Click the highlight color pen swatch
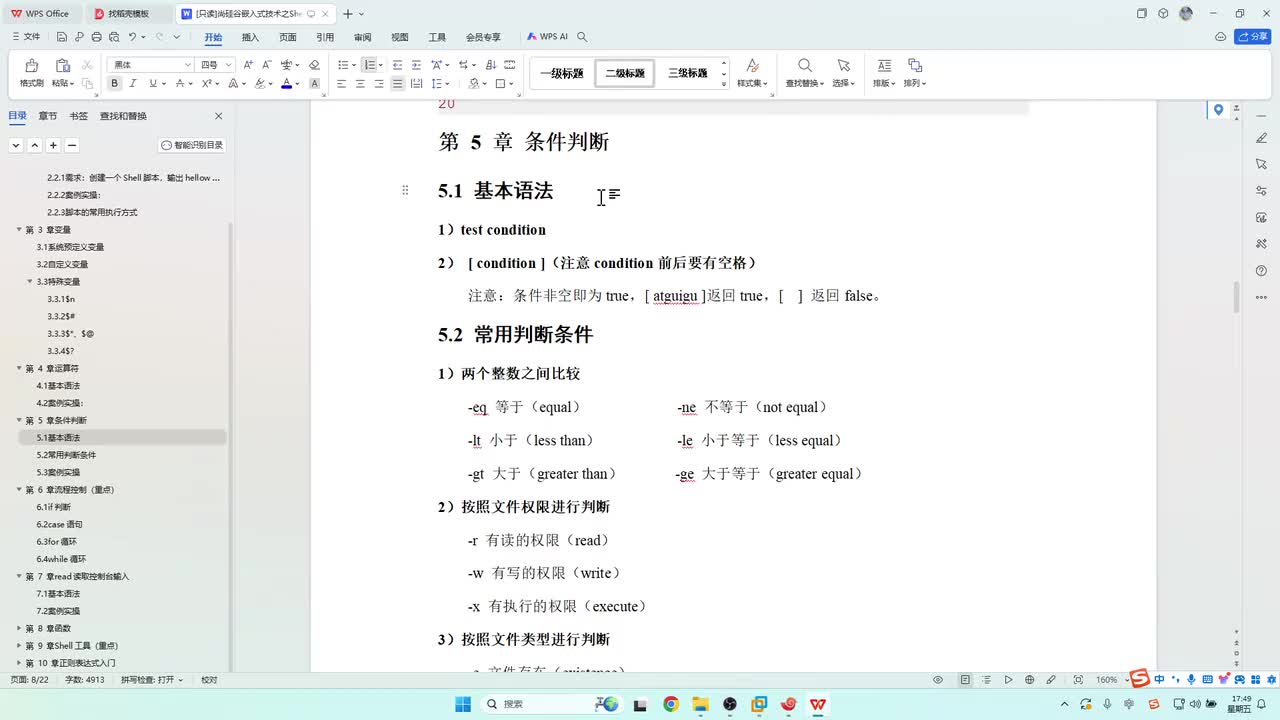 pyautogui.click(x=259, y=84)
